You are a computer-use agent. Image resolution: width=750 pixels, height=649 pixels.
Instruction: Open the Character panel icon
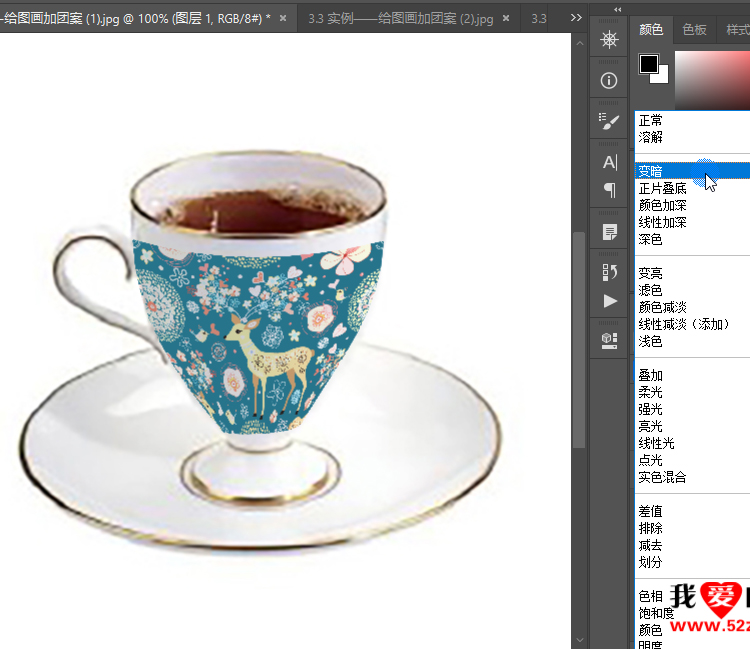pyautogui.click(x=609, y=163)
